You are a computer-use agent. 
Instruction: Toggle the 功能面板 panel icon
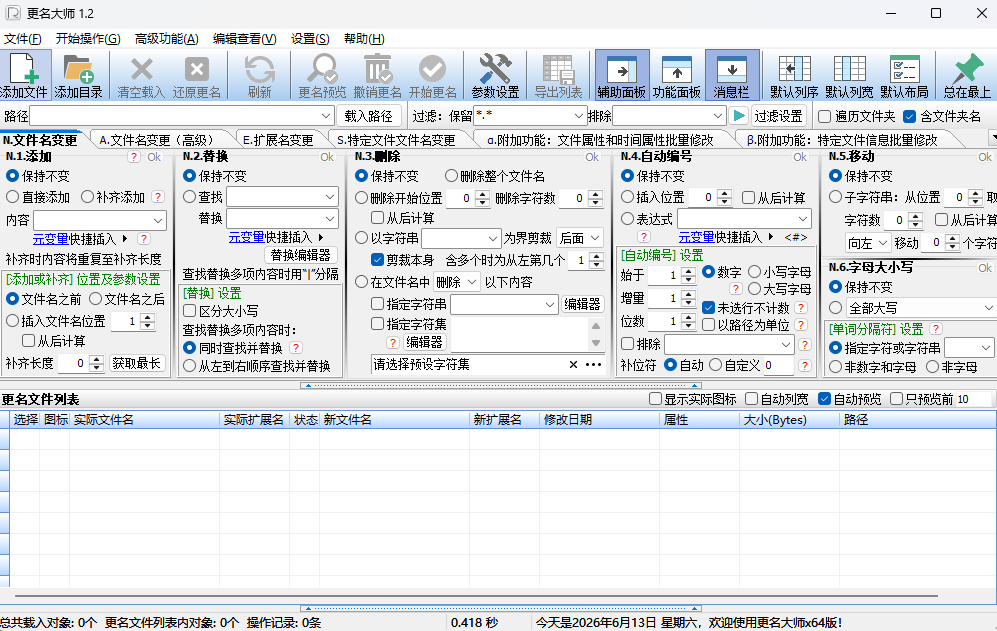(x=677, y=75)
